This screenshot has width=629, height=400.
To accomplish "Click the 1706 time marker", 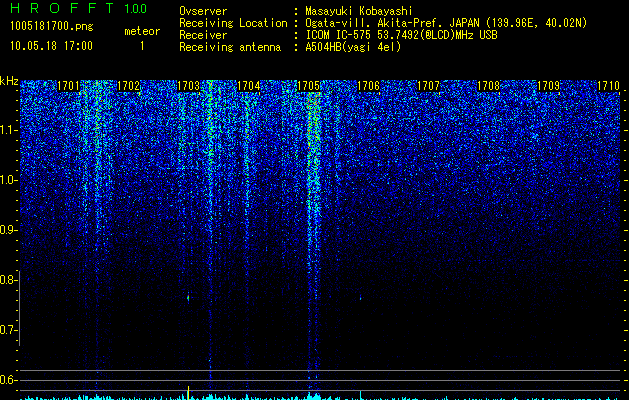I will 368,86.
